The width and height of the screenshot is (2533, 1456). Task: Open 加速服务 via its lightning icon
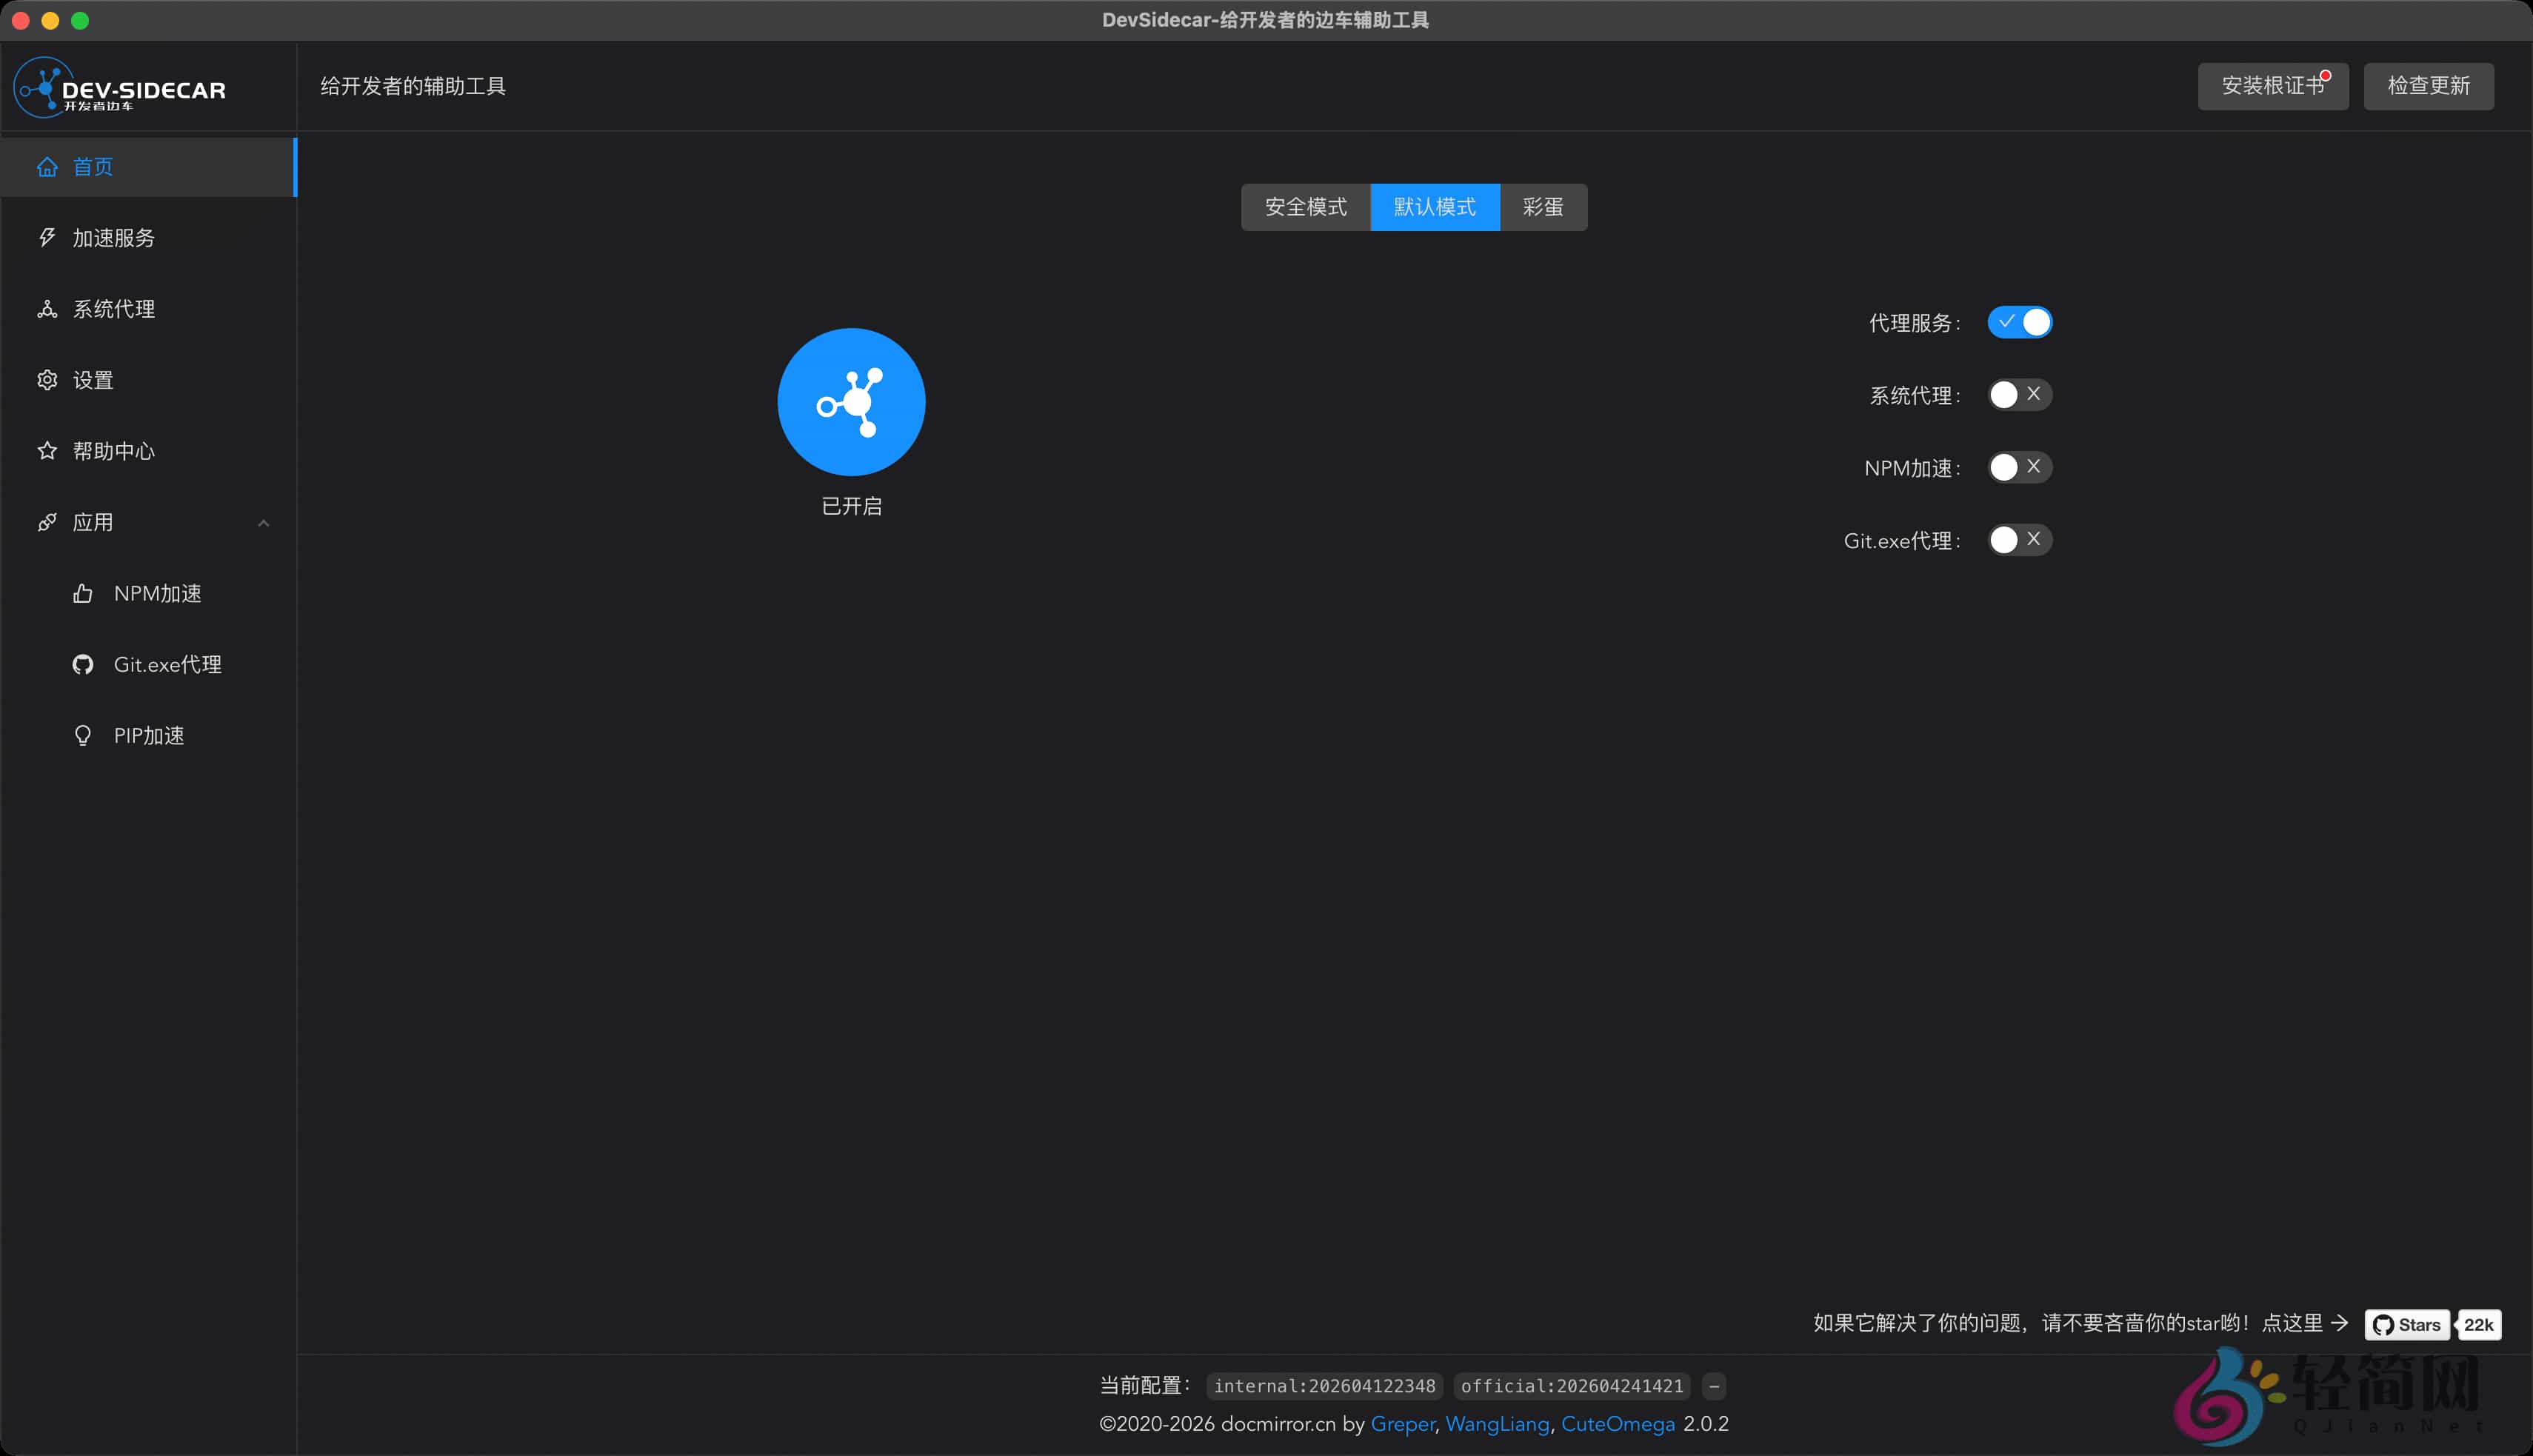click(47, 238)
